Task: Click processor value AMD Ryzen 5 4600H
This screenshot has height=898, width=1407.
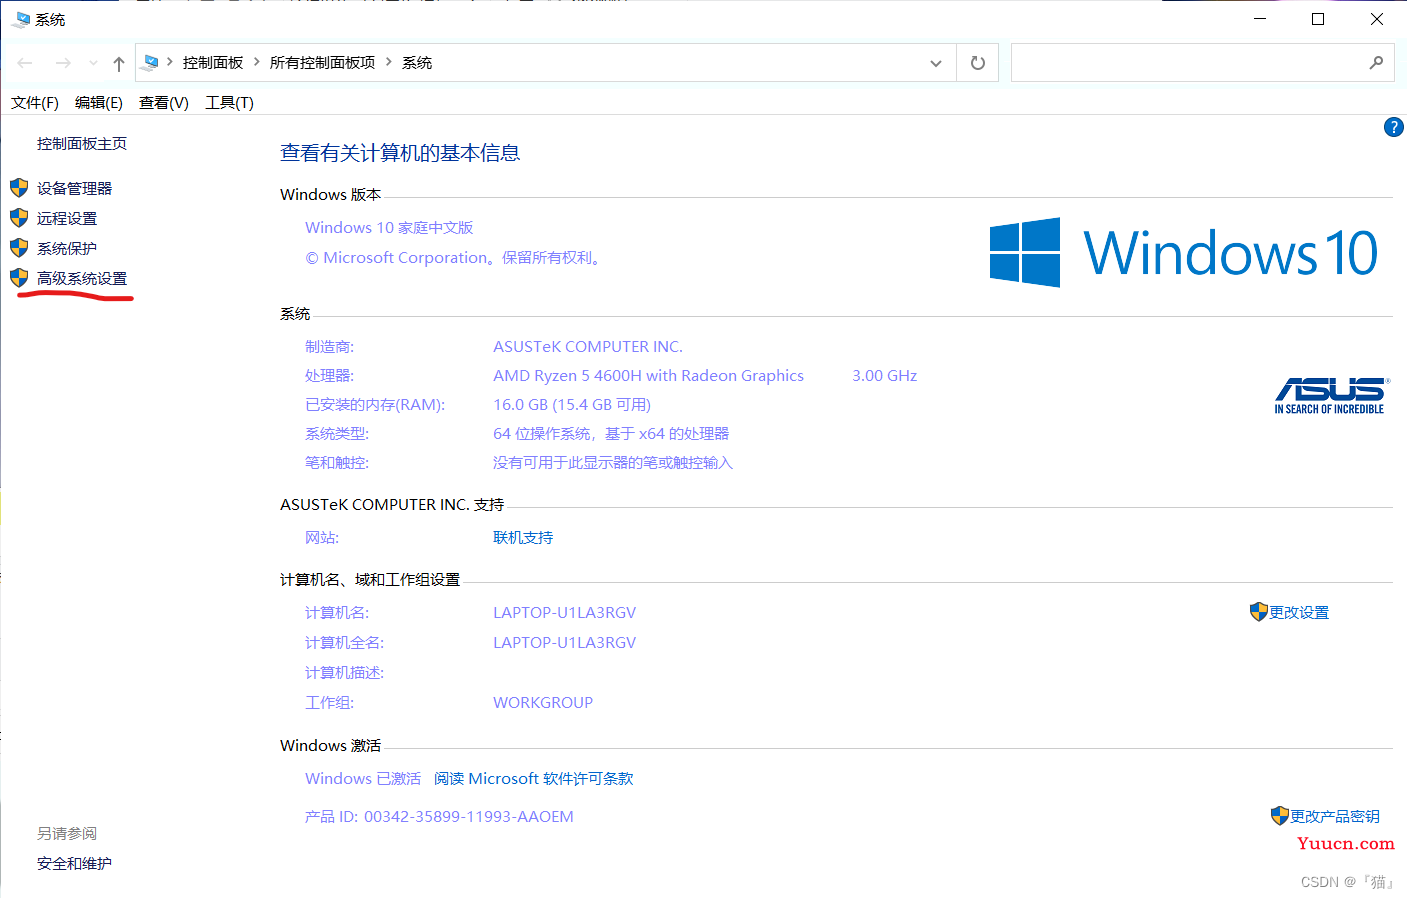Action: (648, 375)
